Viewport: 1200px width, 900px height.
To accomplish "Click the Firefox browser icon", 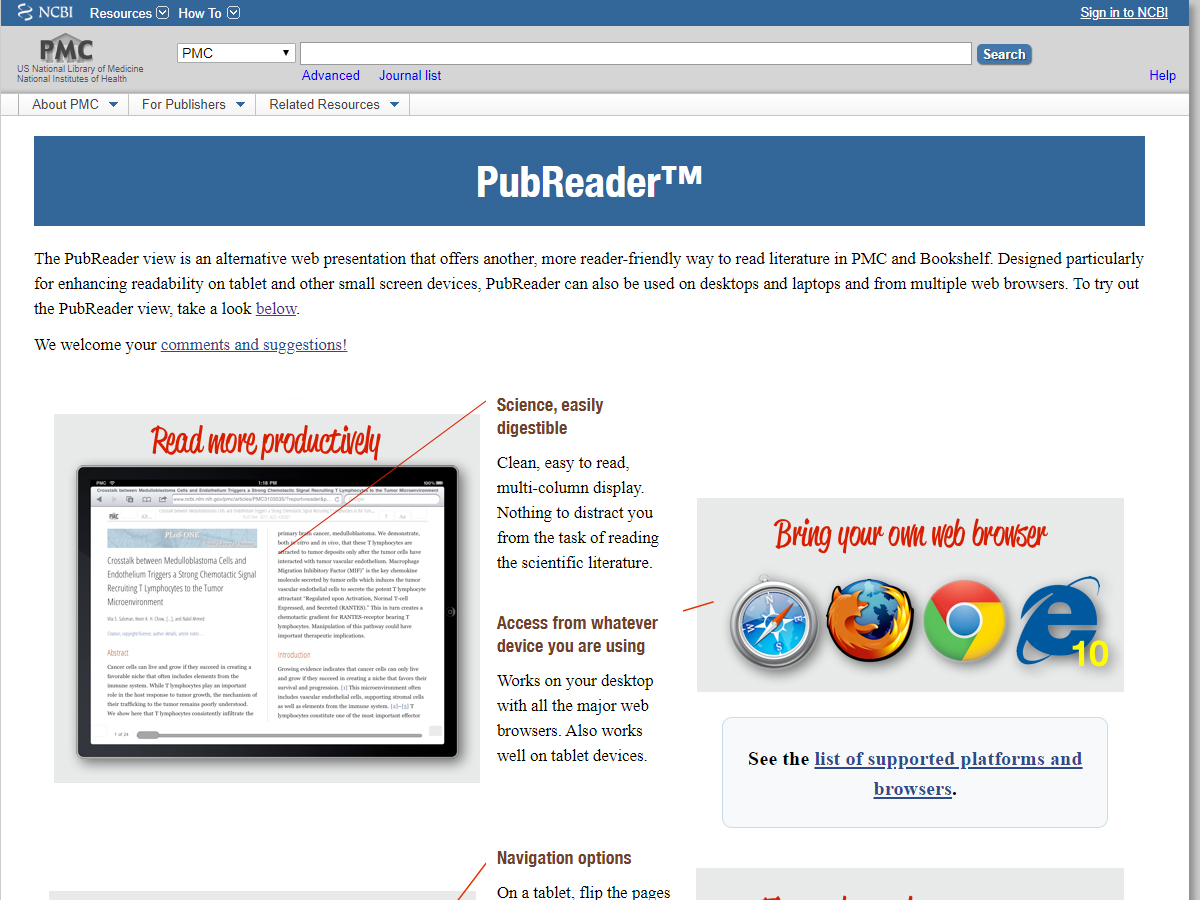I will click(868, 622).
